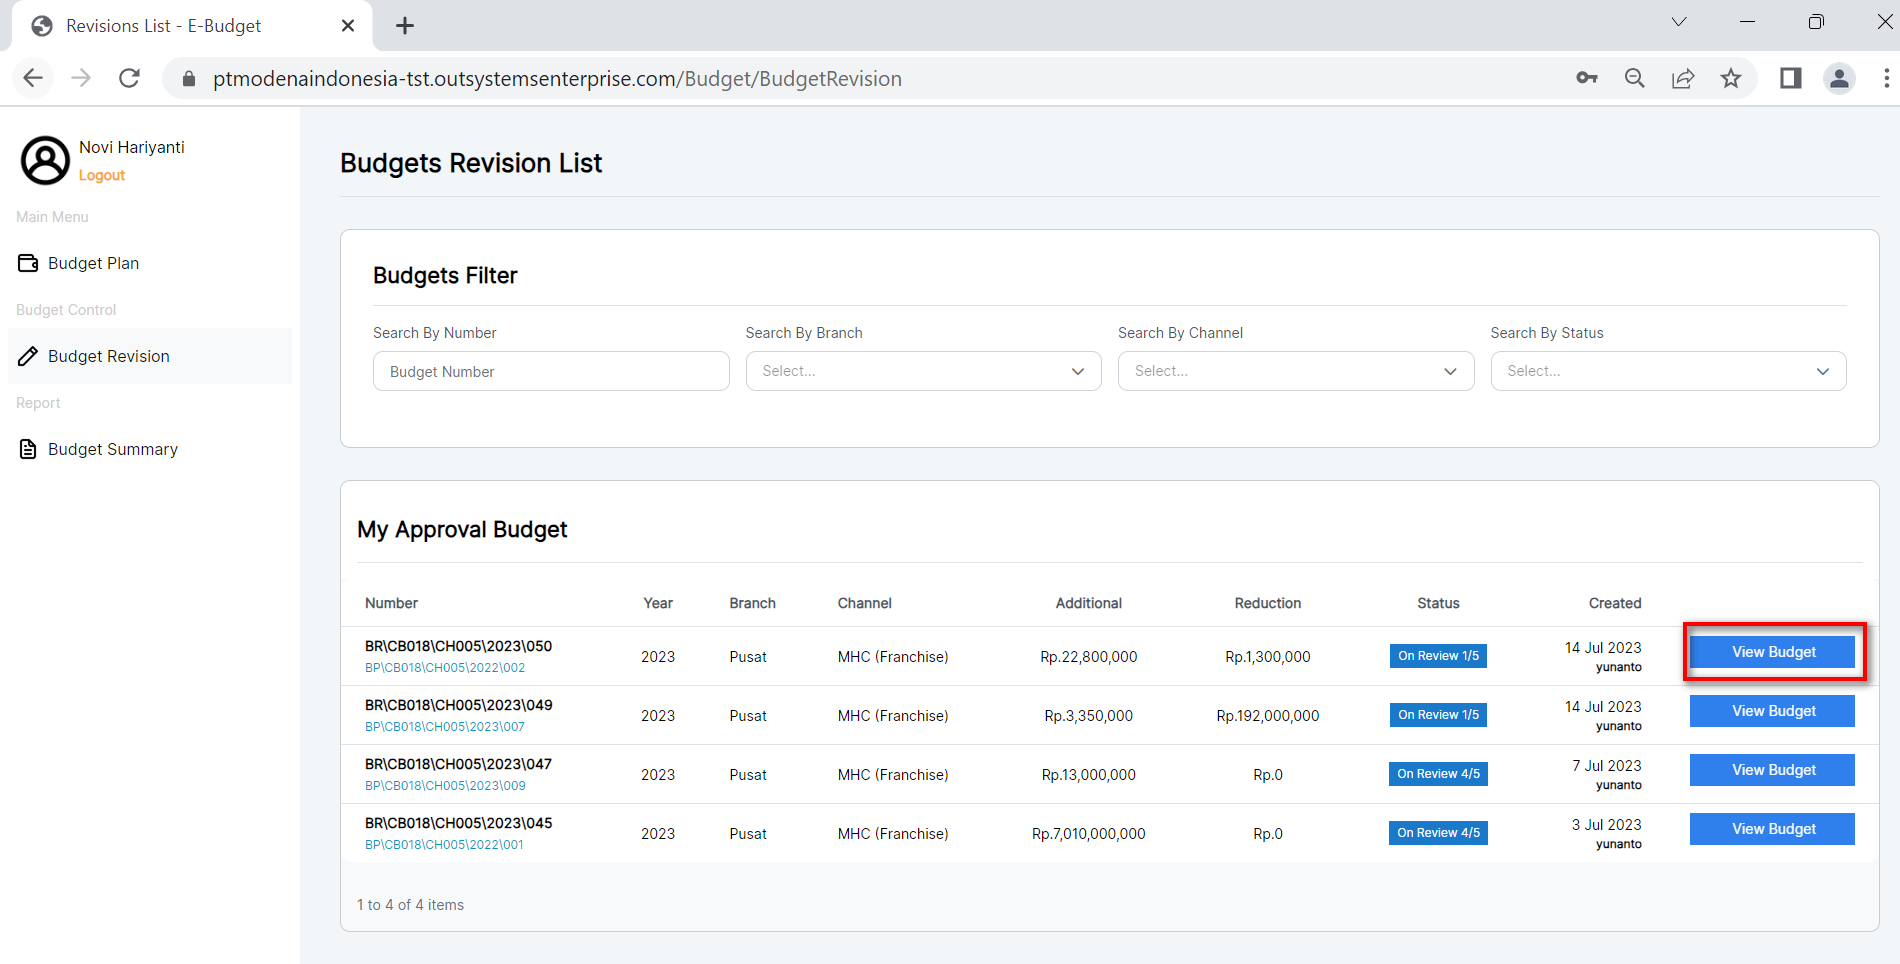Open a new browser tab
This screenshot has width=1900, height=964.
click(405, 26)
